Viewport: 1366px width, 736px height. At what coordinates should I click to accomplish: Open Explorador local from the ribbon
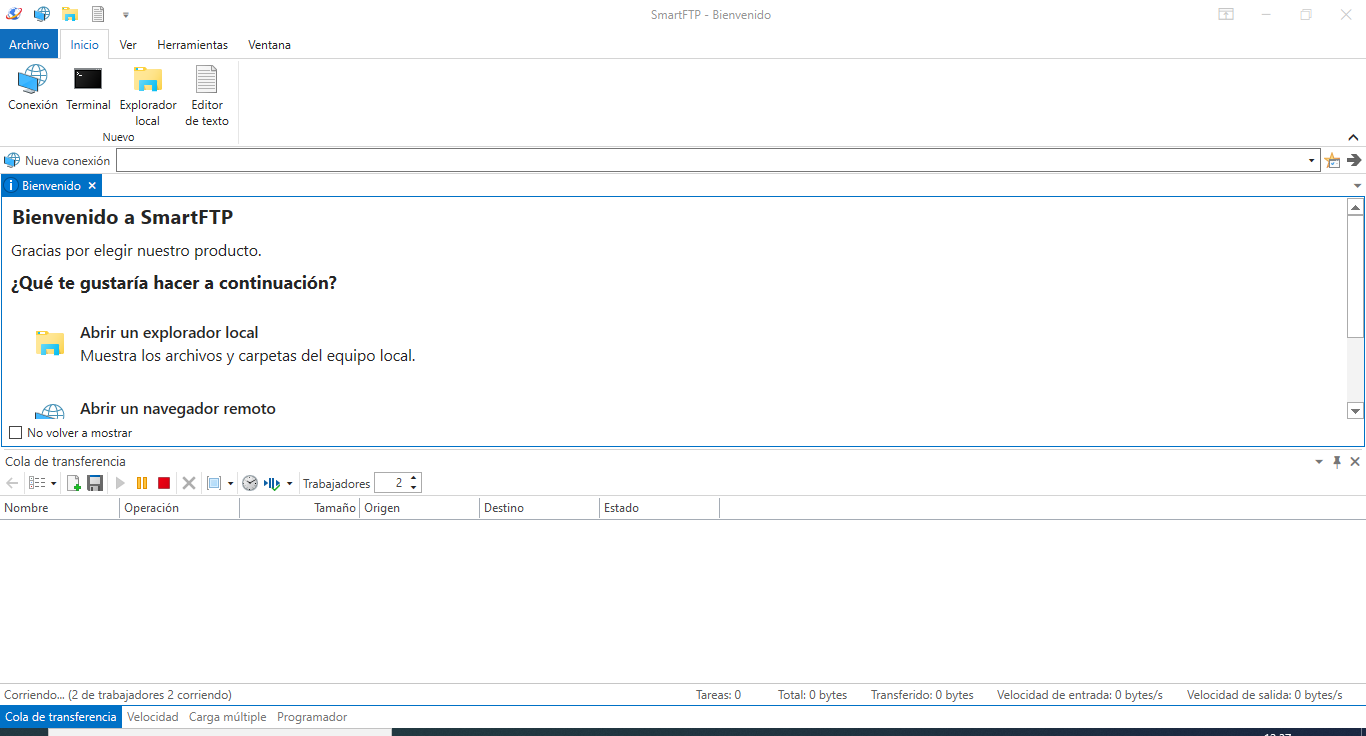click(148, 96)
